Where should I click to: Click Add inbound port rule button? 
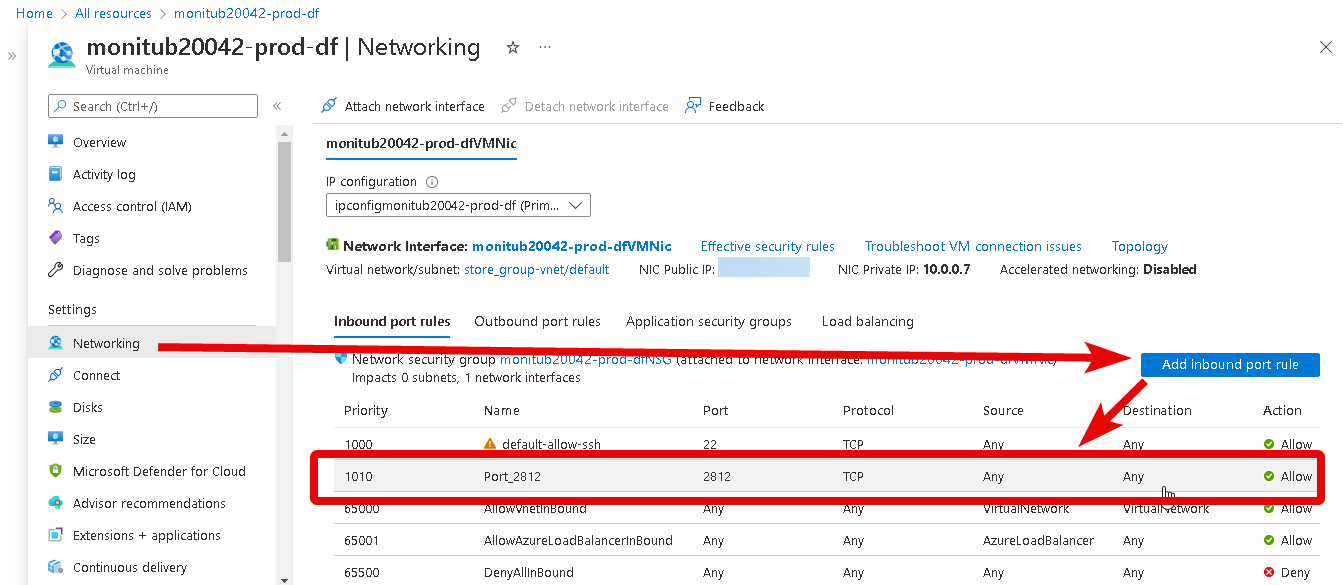(x=1230, y=365)
